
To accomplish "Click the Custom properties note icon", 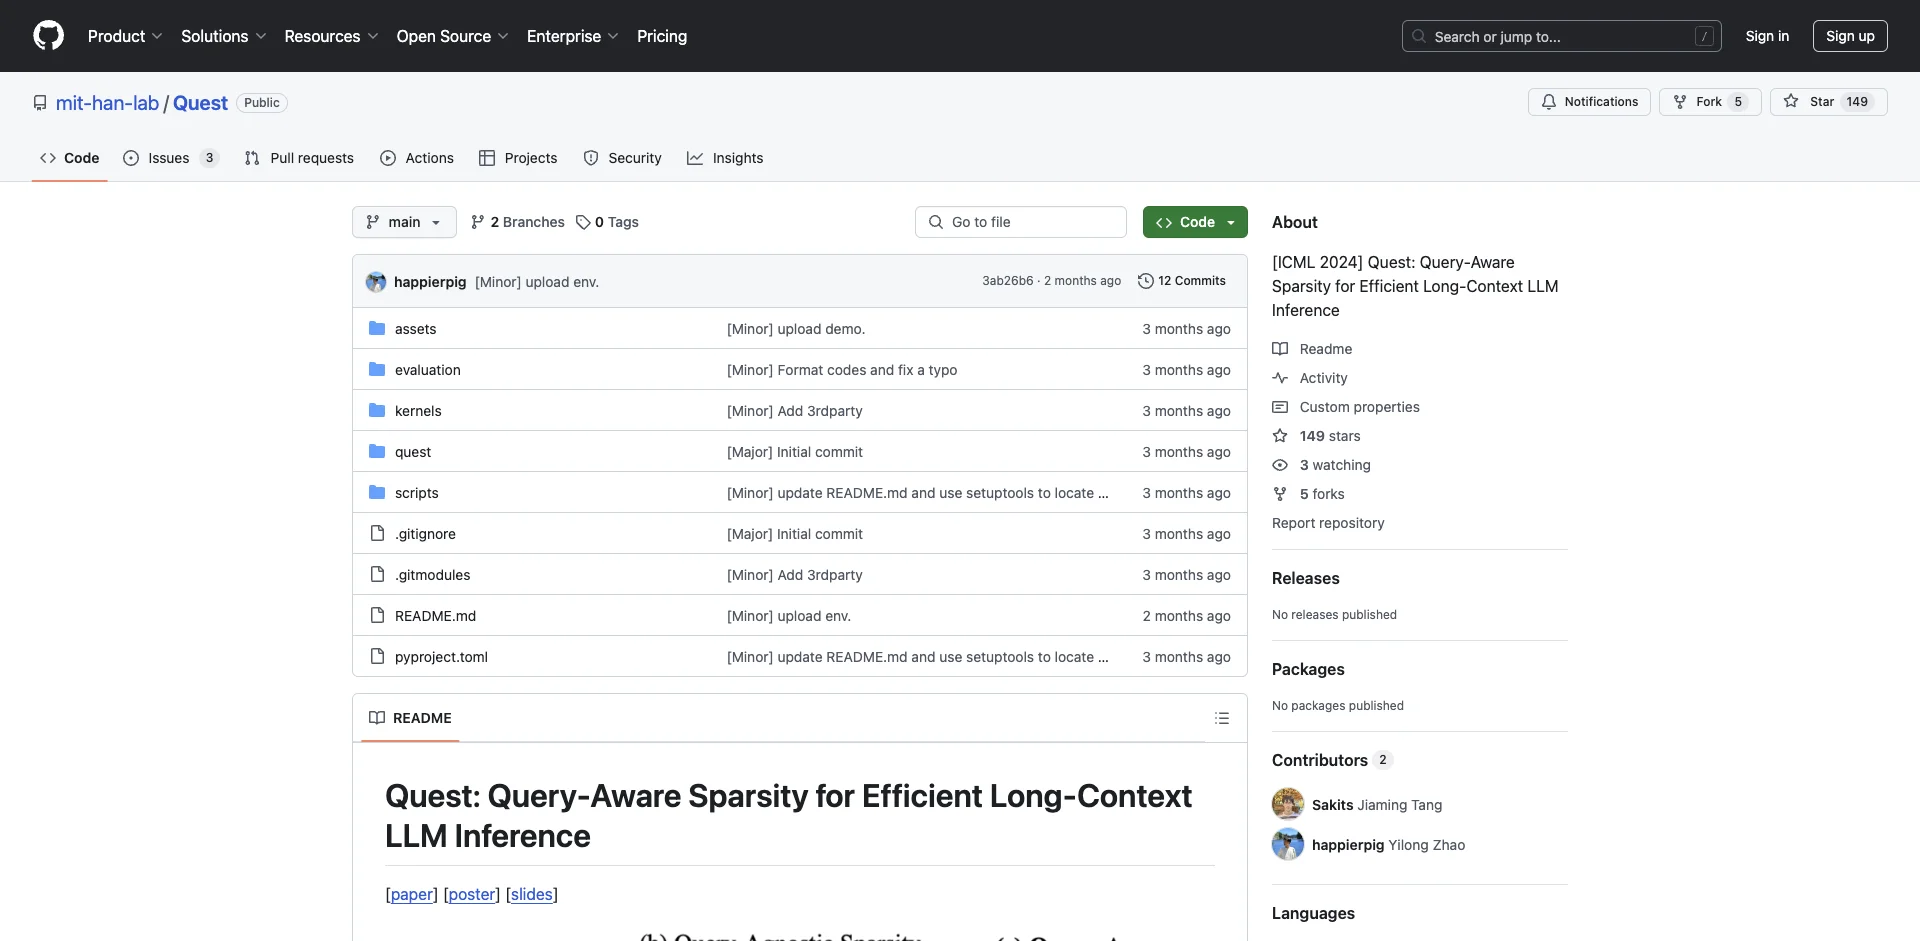I will (x=1280, y=407).
